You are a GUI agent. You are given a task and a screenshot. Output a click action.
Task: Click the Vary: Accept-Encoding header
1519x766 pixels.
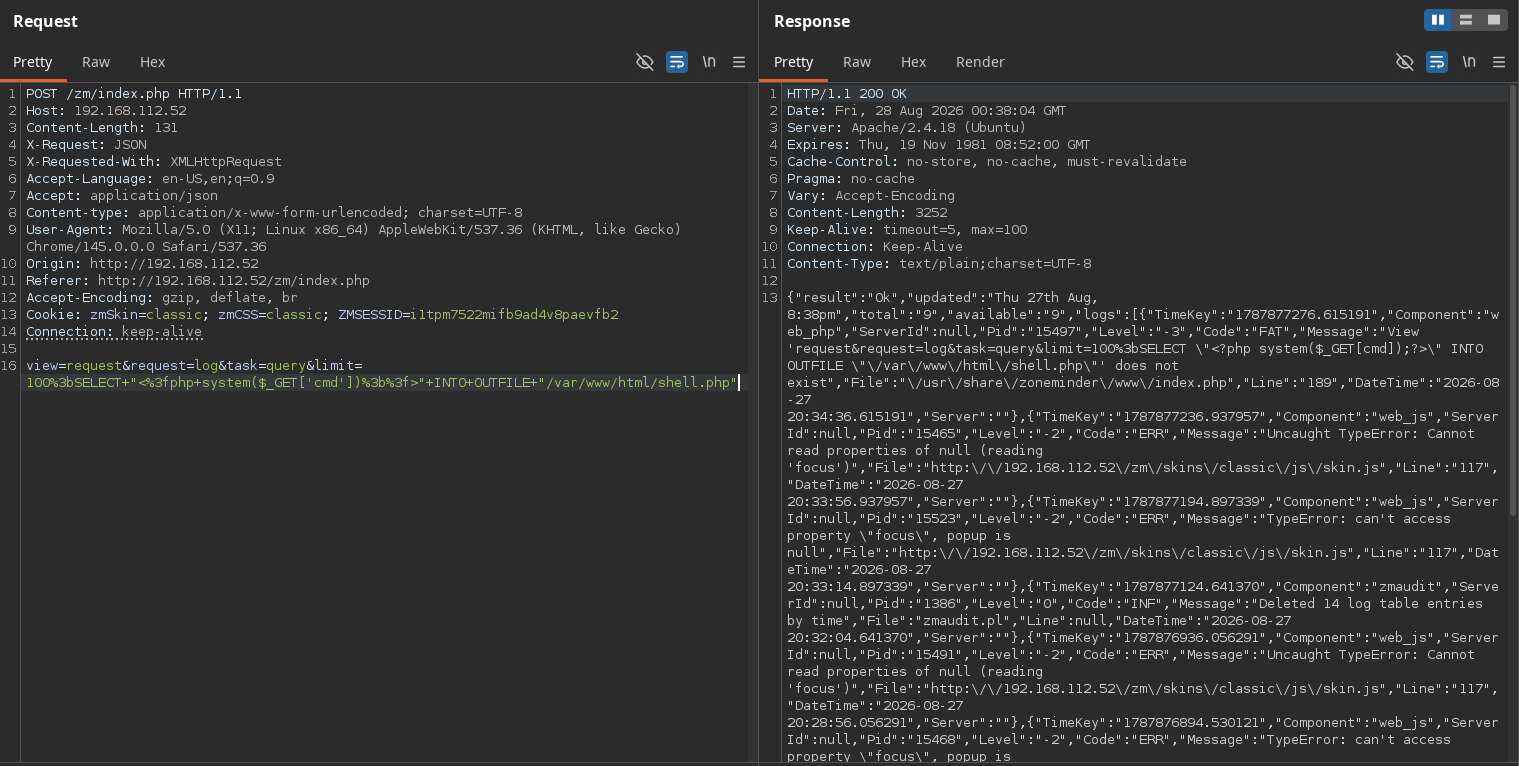(871, 196)
